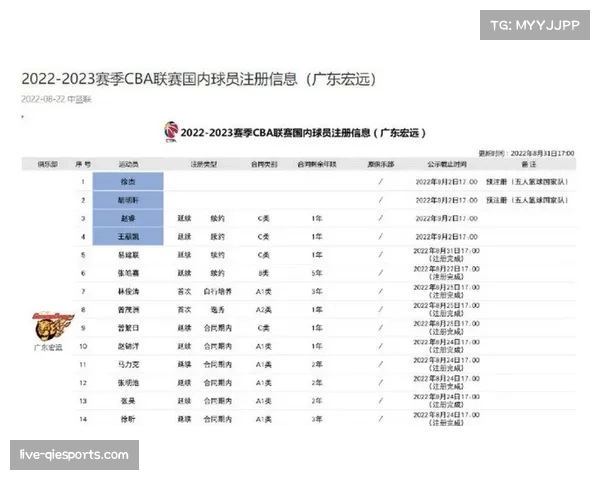Click the 自行培养 registration type in row 7

coord(217,292)
